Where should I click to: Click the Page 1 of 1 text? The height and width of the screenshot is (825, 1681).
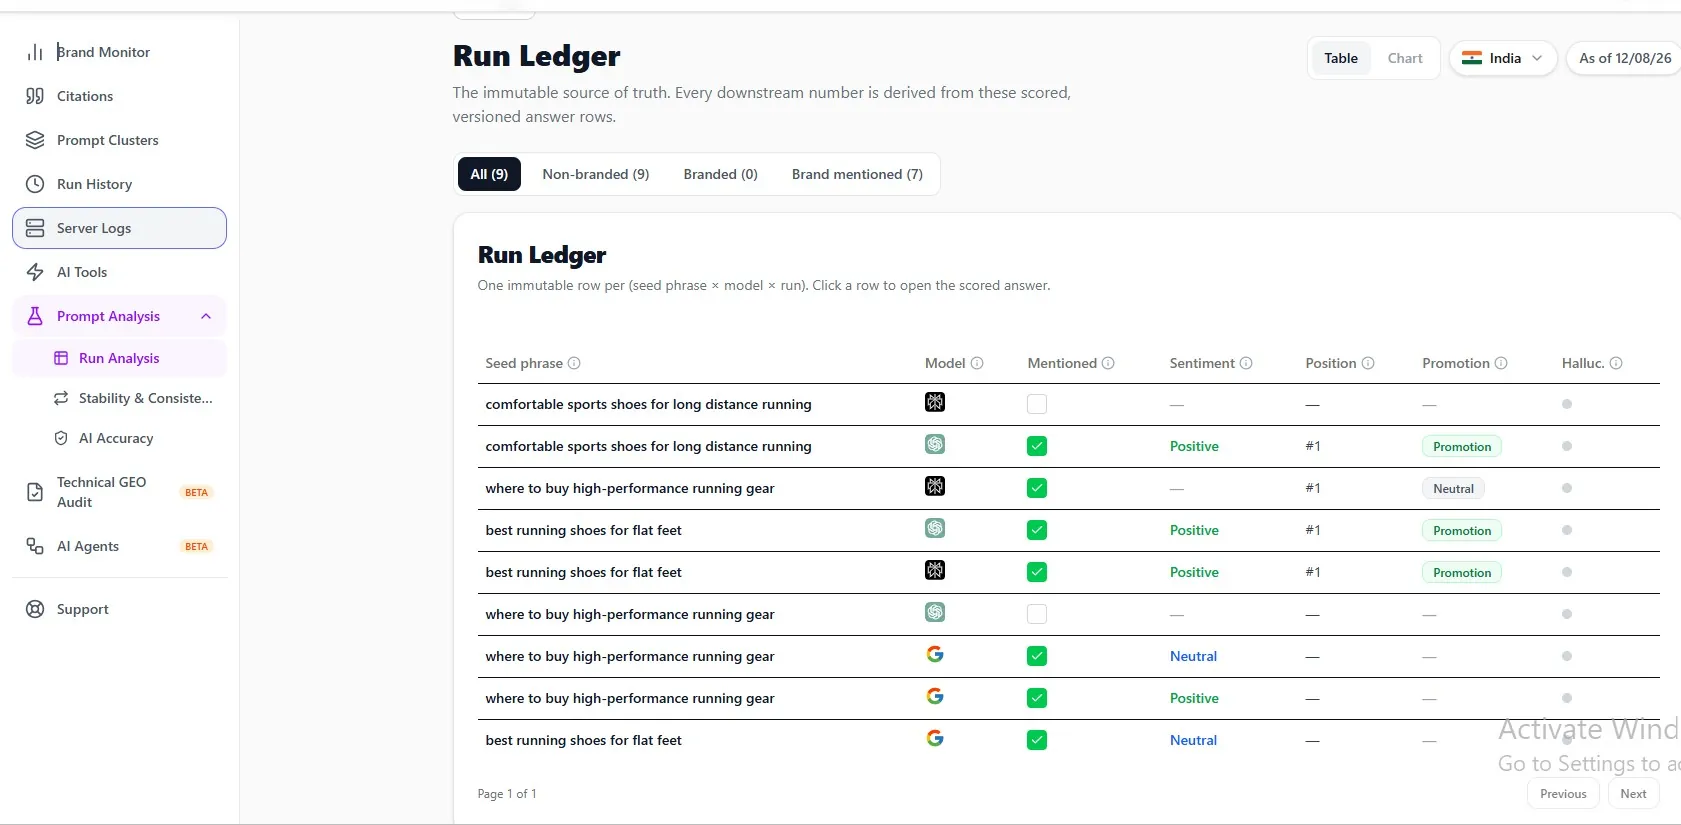point(507,794)
